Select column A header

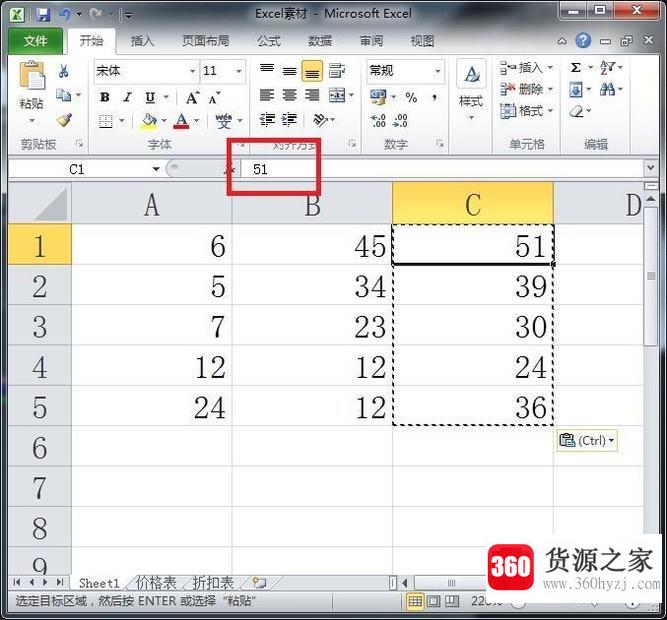coord(151,205)
